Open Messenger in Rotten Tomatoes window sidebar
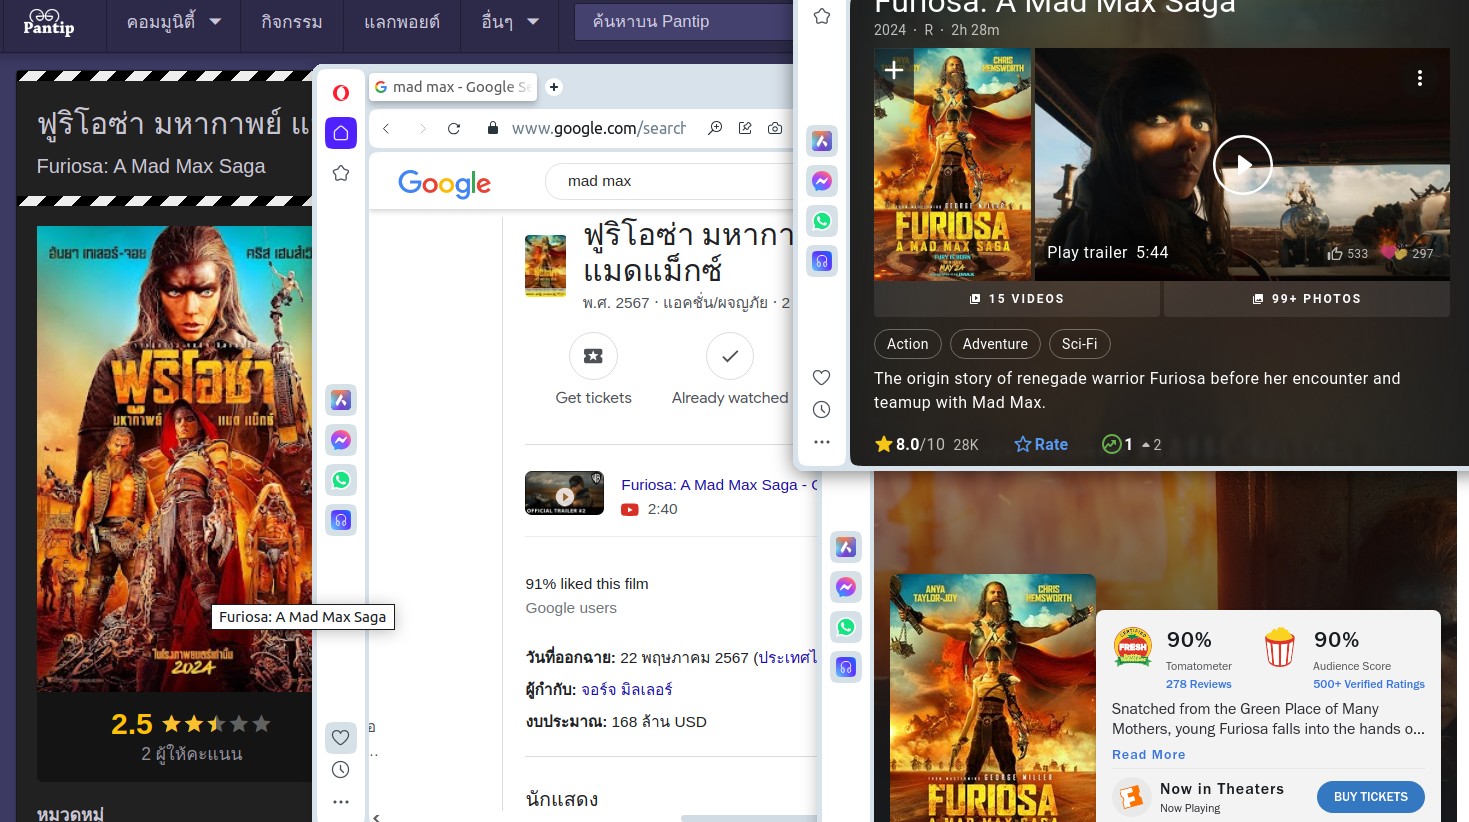Screen dimensions: 1469x822 846,587
